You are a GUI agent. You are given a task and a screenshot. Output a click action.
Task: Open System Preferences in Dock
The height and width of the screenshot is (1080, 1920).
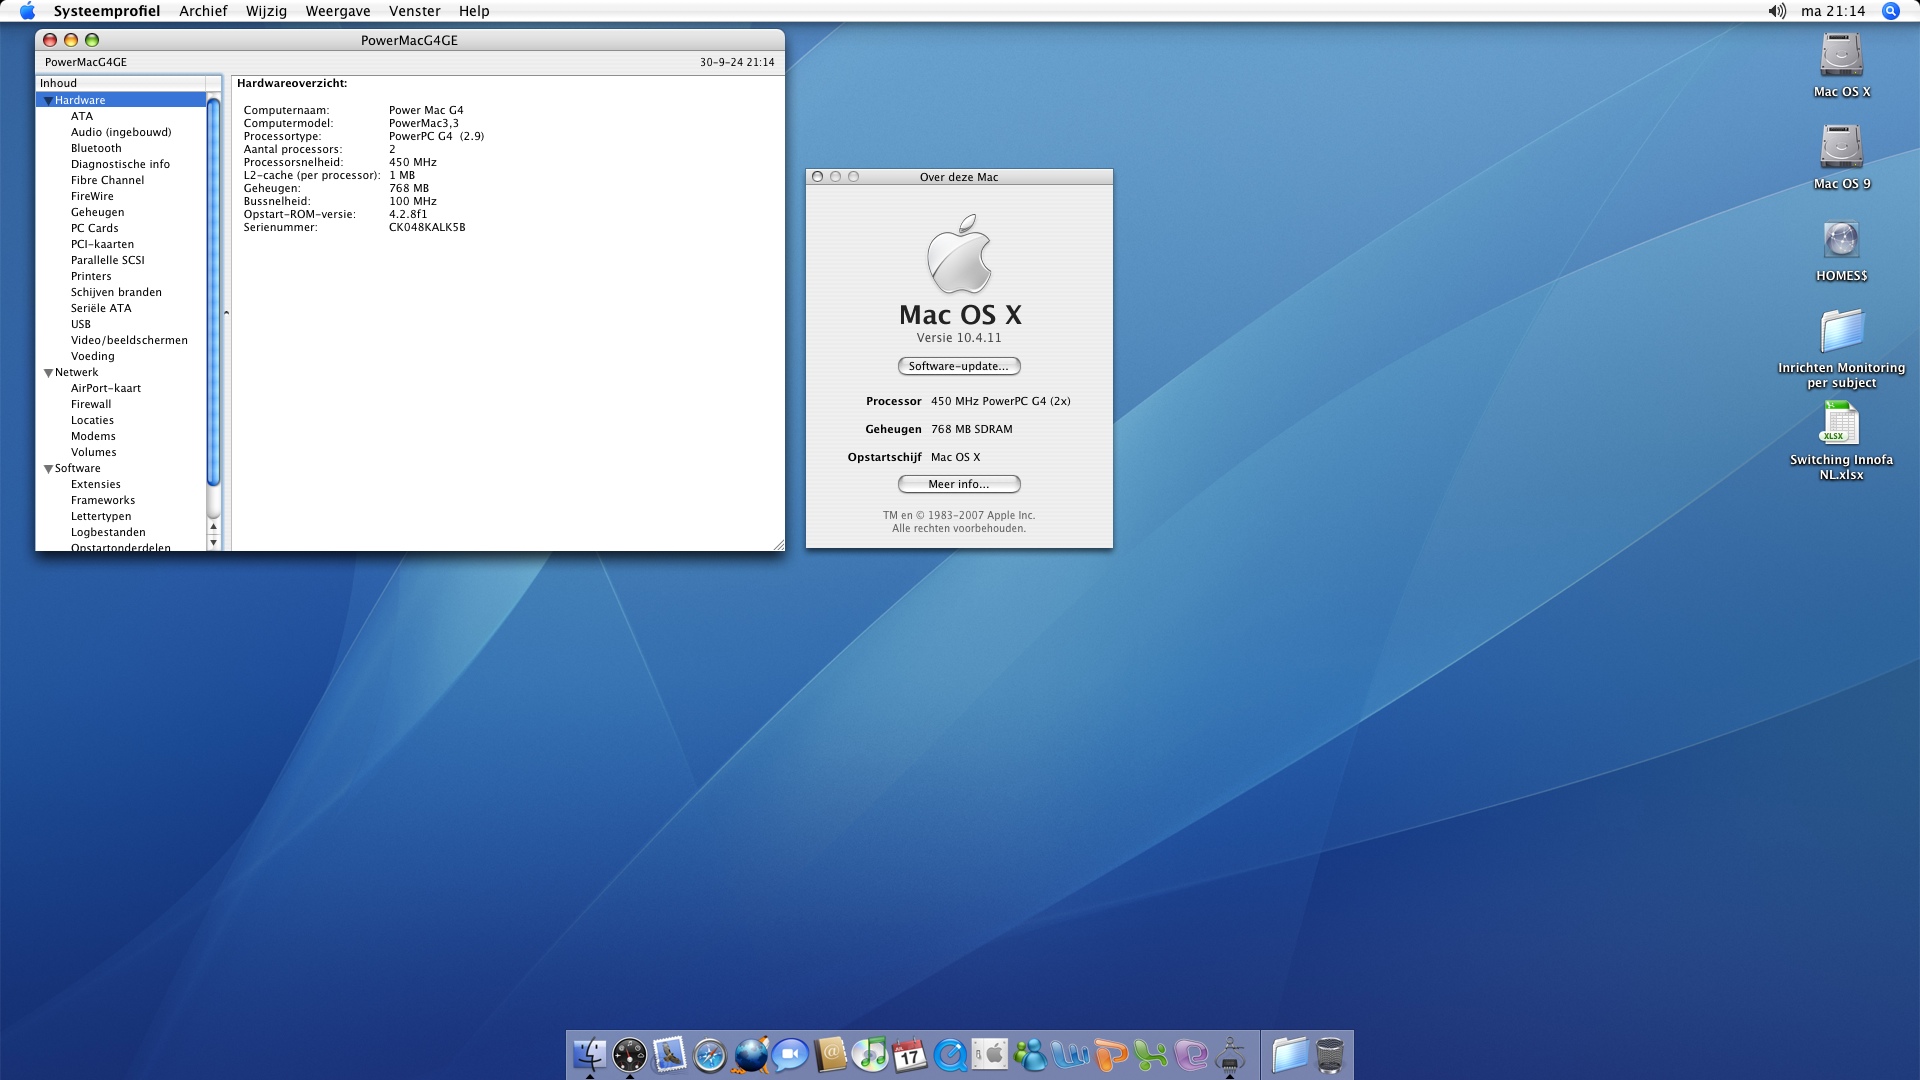click(990, 1054)
